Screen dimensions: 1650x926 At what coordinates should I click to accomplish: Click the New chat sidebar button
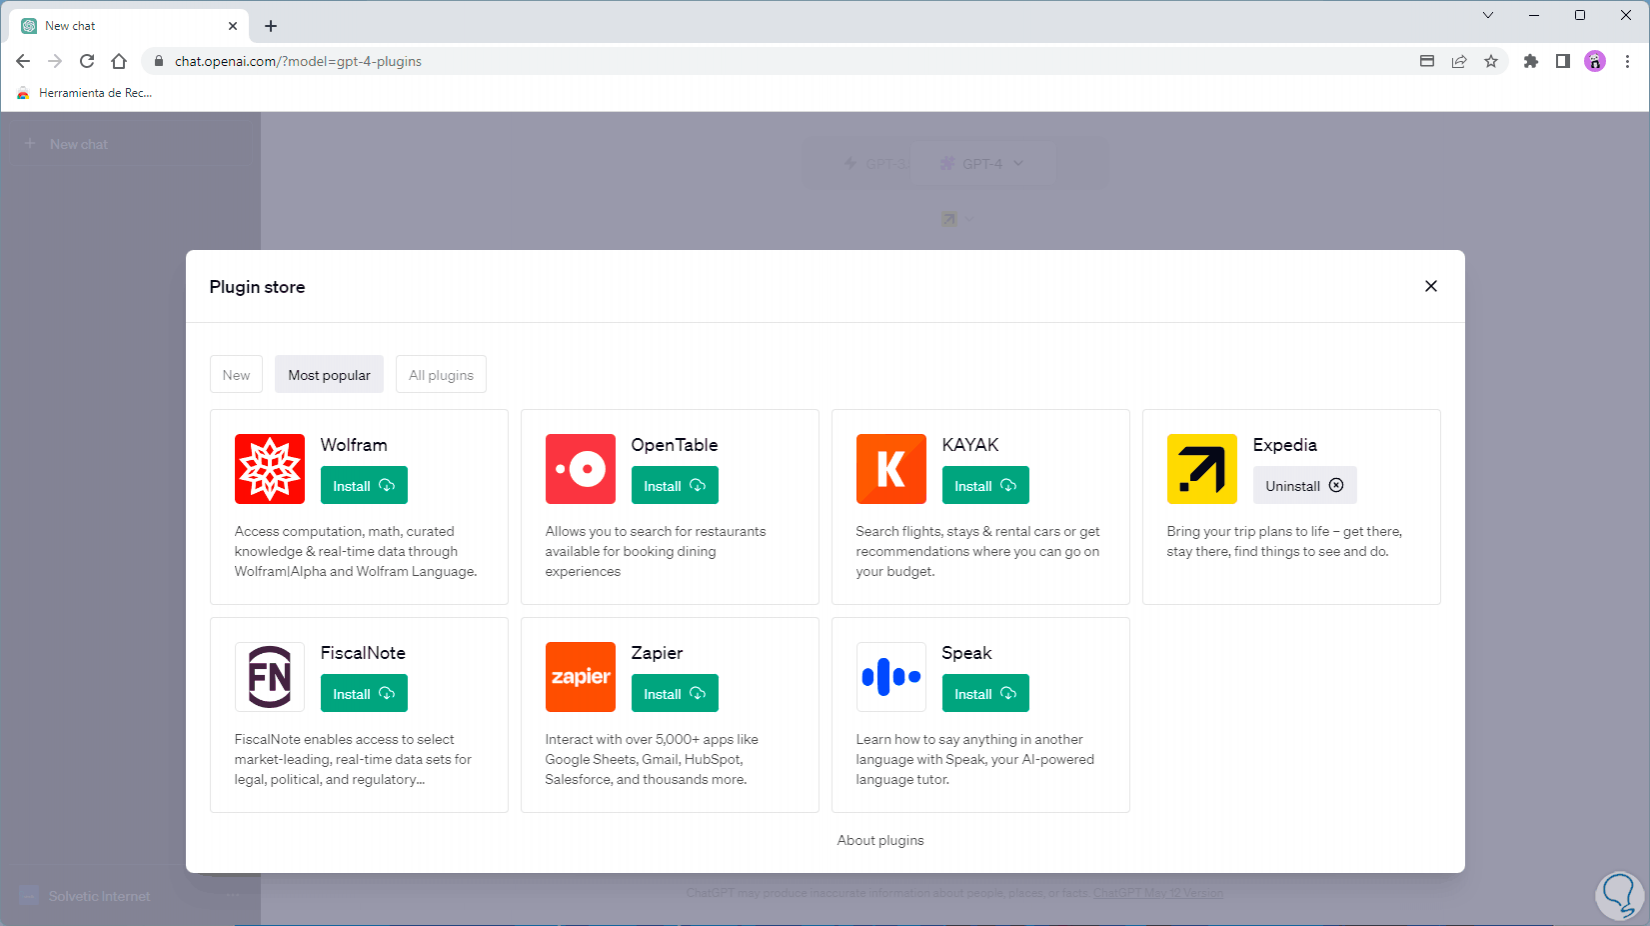click(x=130, y=144)
